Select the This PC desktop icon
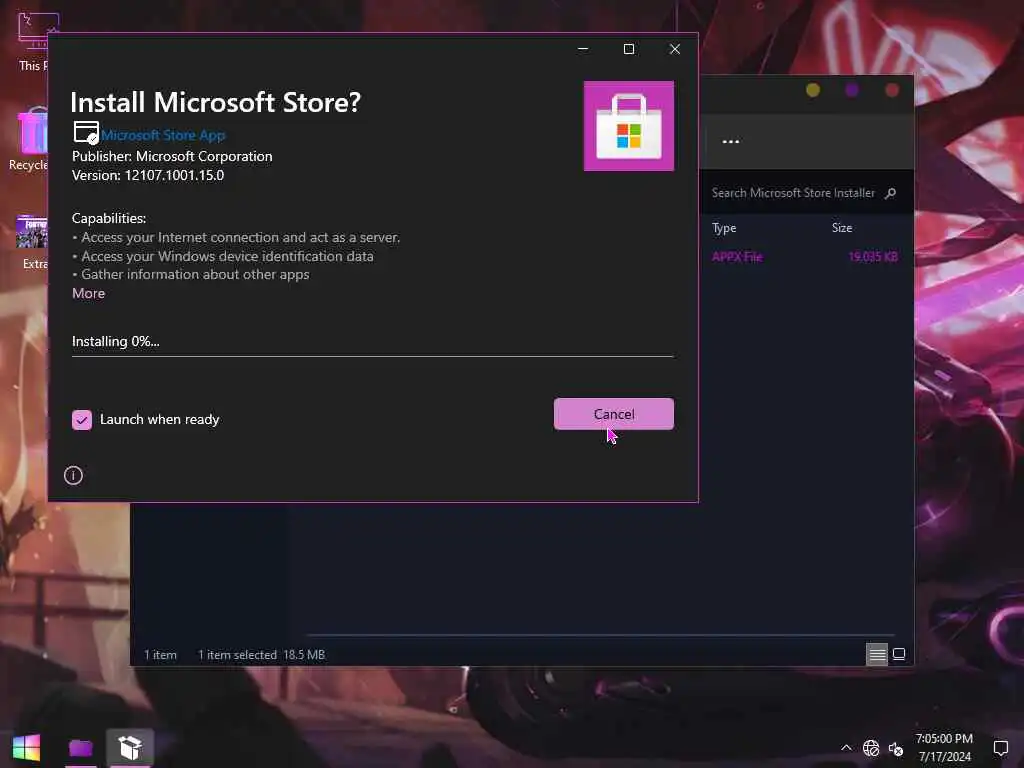Screen dimensions: 1024x768 click(33, 42)
